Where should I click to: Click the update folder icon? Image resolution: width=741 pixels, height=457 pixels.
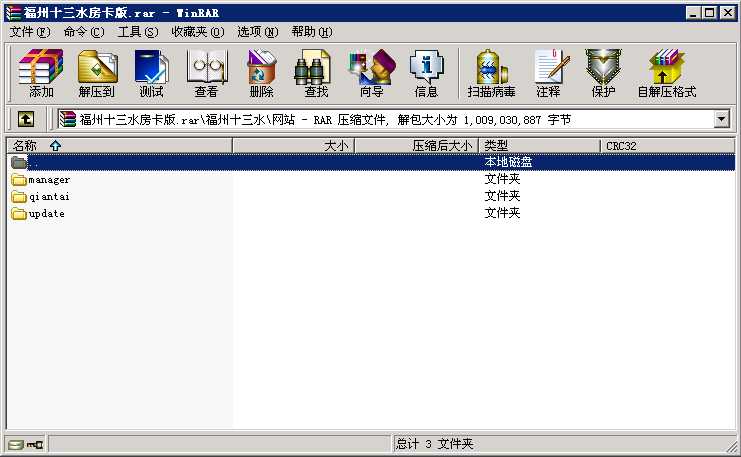pyautogui.click(x=19, y=214)
